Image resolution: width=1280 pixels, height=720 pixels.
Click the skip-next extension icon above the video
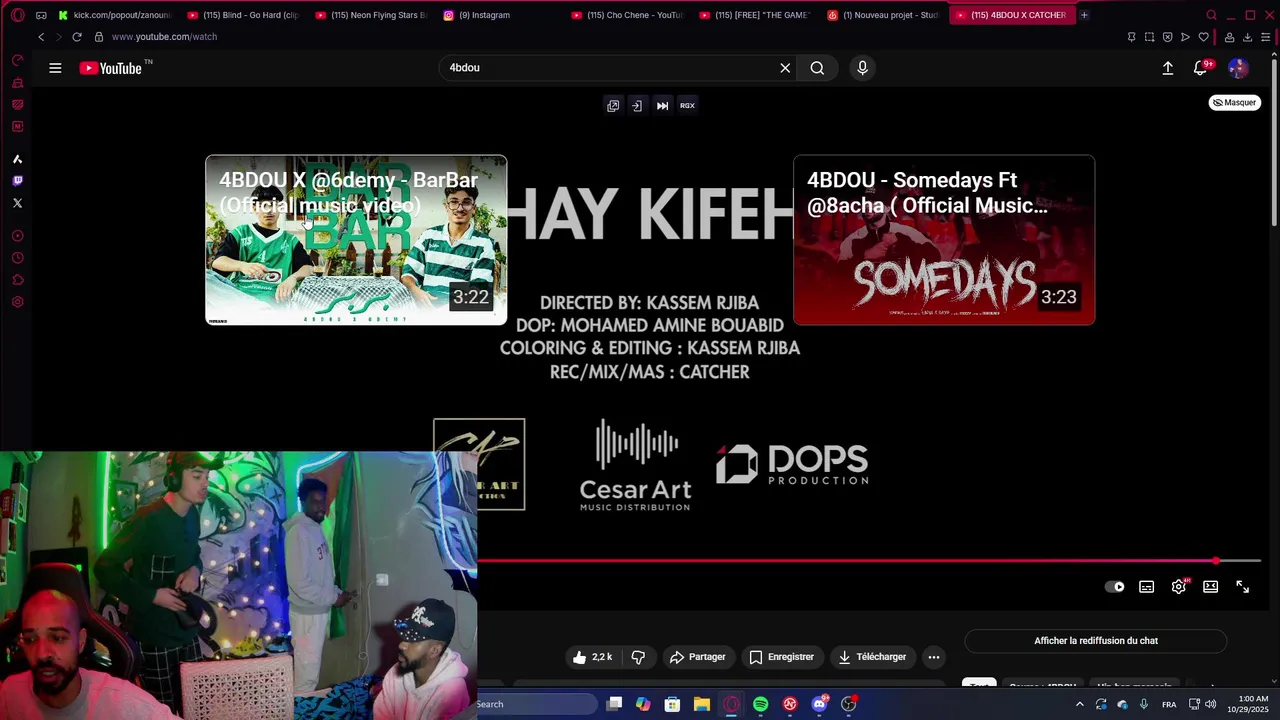point(662,105)
